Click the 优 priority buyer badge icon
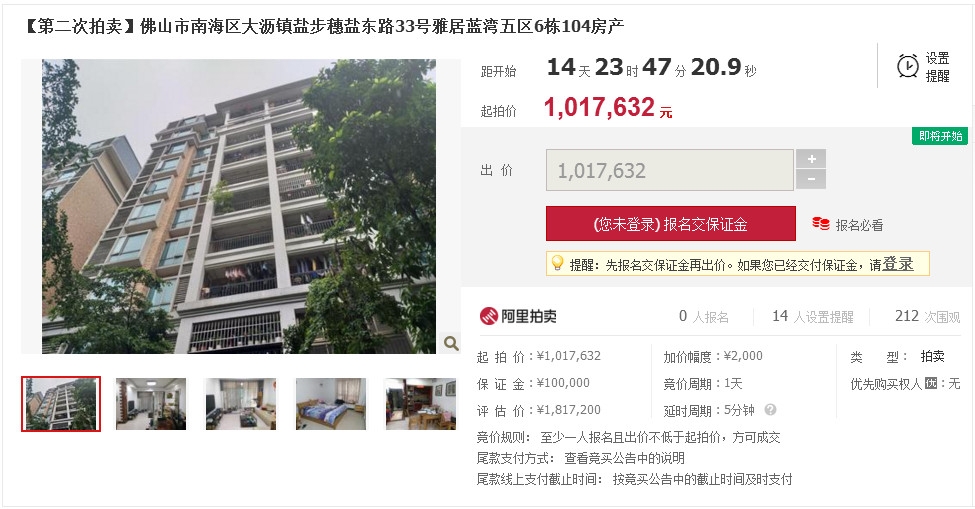 tap(930, 383)
